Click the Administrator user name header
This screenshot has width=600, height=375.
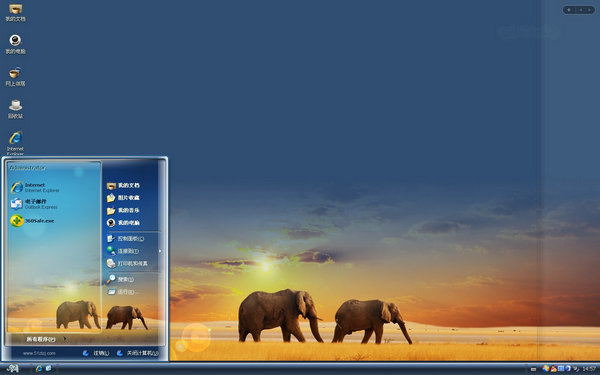pos(28,168)
